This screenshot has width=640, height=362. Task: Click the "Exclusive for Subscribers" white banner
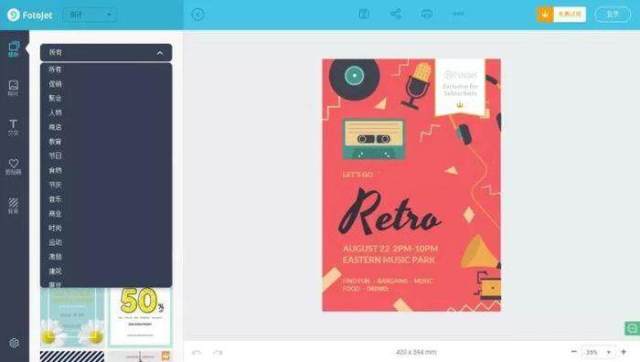[x=460, y=87]
